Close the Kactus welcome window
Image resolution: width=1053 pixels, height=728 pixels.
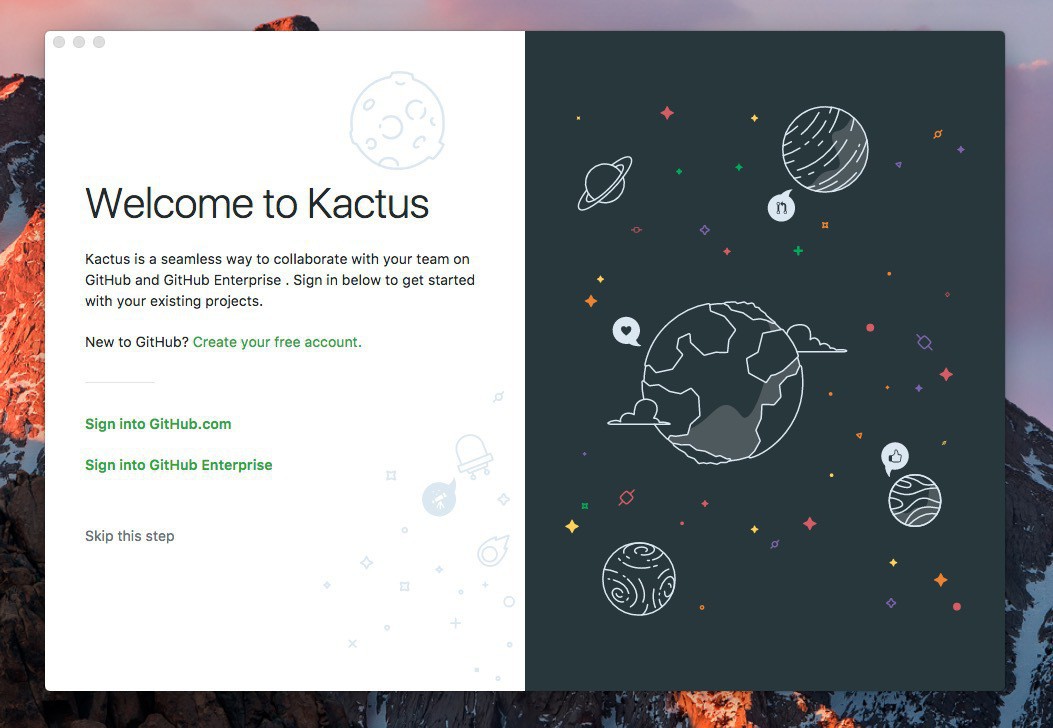[x=59, y=42]
